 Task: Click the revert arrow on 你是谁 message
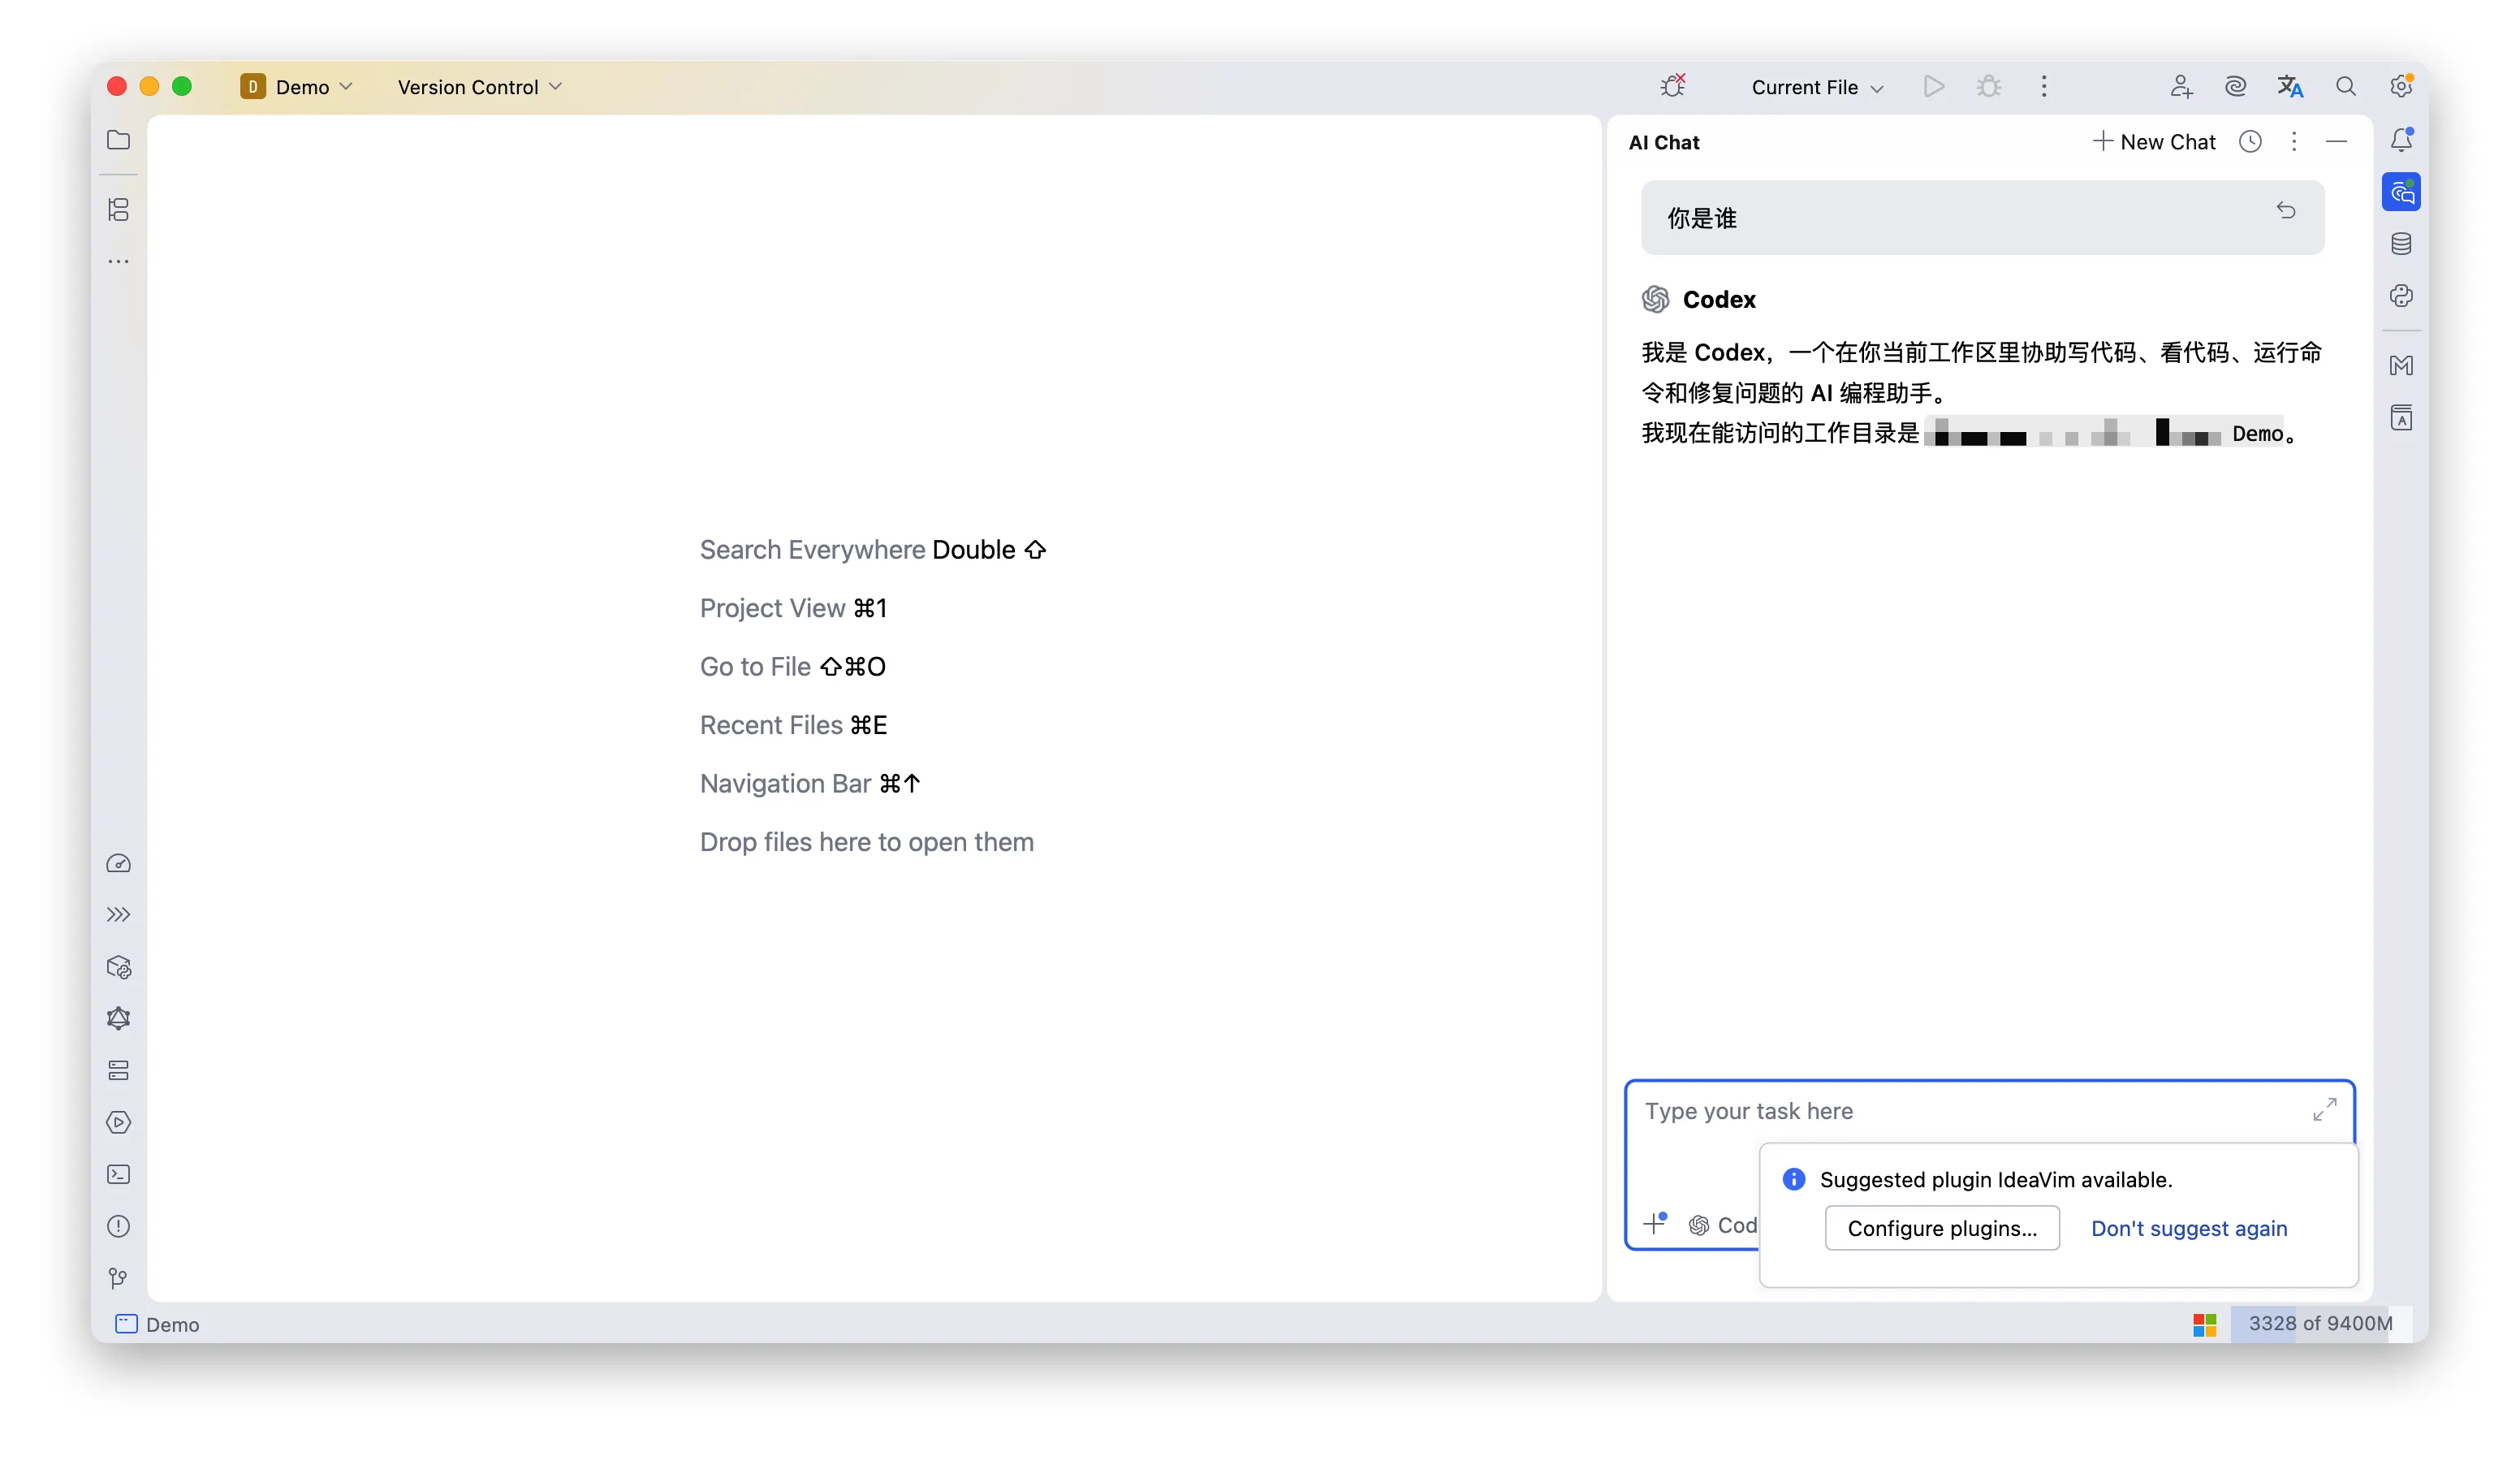(2285, 210)
